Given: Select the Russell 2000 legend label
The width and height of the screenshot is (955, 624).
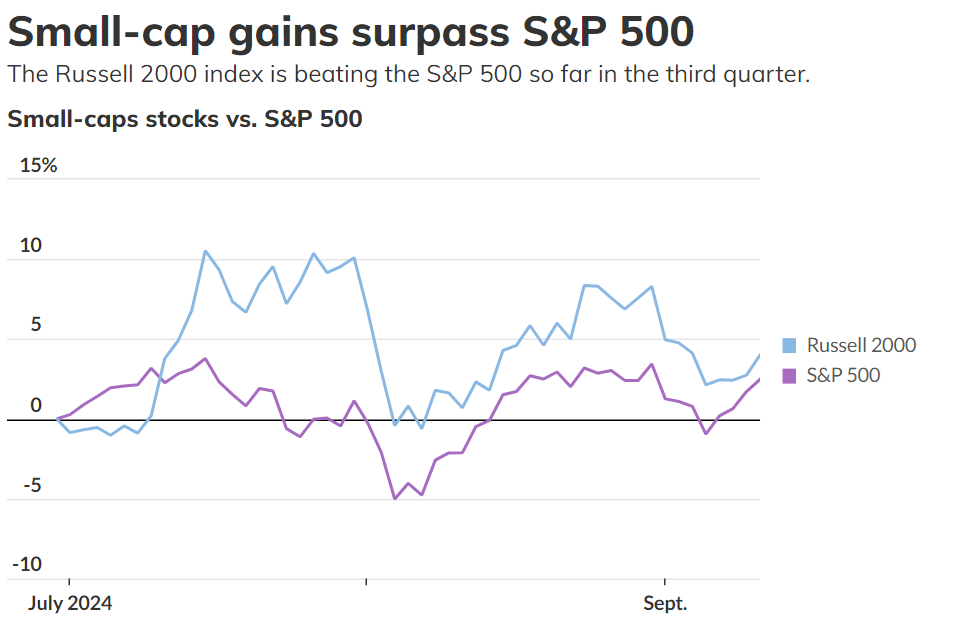Looking at the screenshot, I should [861, 346].
